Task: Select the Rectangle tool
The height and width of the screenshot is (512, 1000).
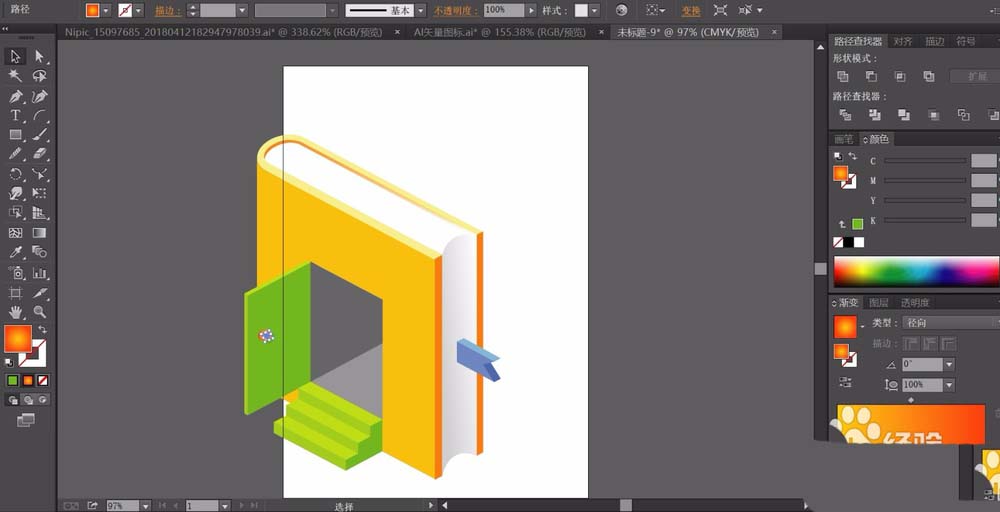Action: [15, 135]
